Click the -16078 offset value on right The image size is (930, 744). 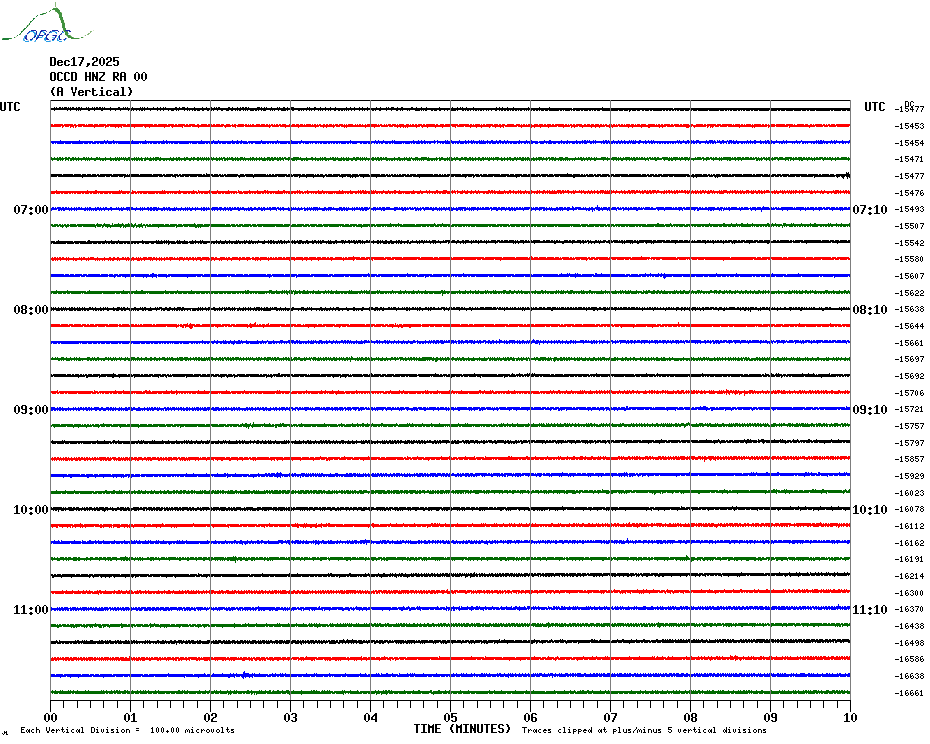click(x=910, y=509)
